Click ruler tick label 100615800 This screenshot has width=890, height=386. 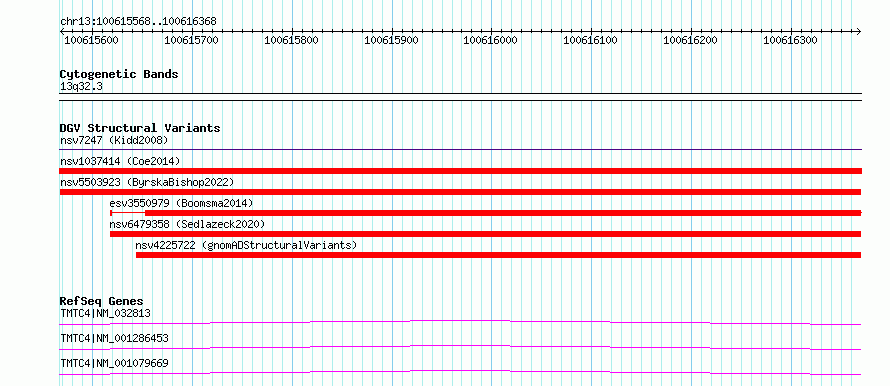coord(292,40)
